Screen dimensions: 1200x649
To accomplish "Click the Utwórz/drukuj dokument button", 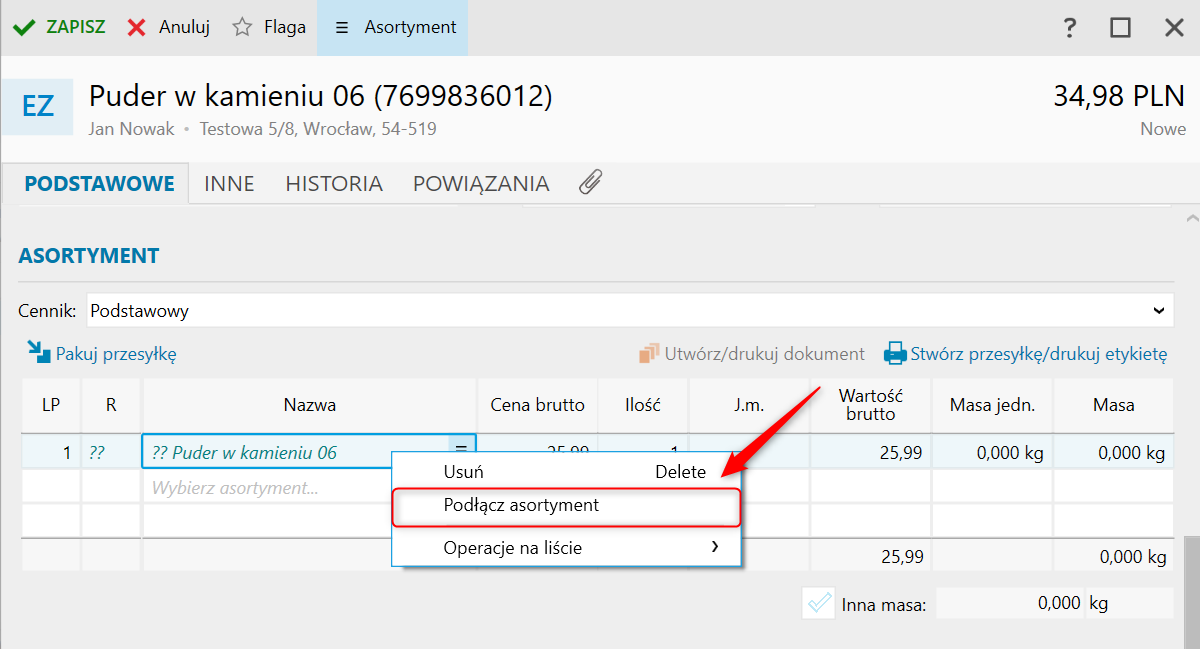I will [x=752, y=354].
